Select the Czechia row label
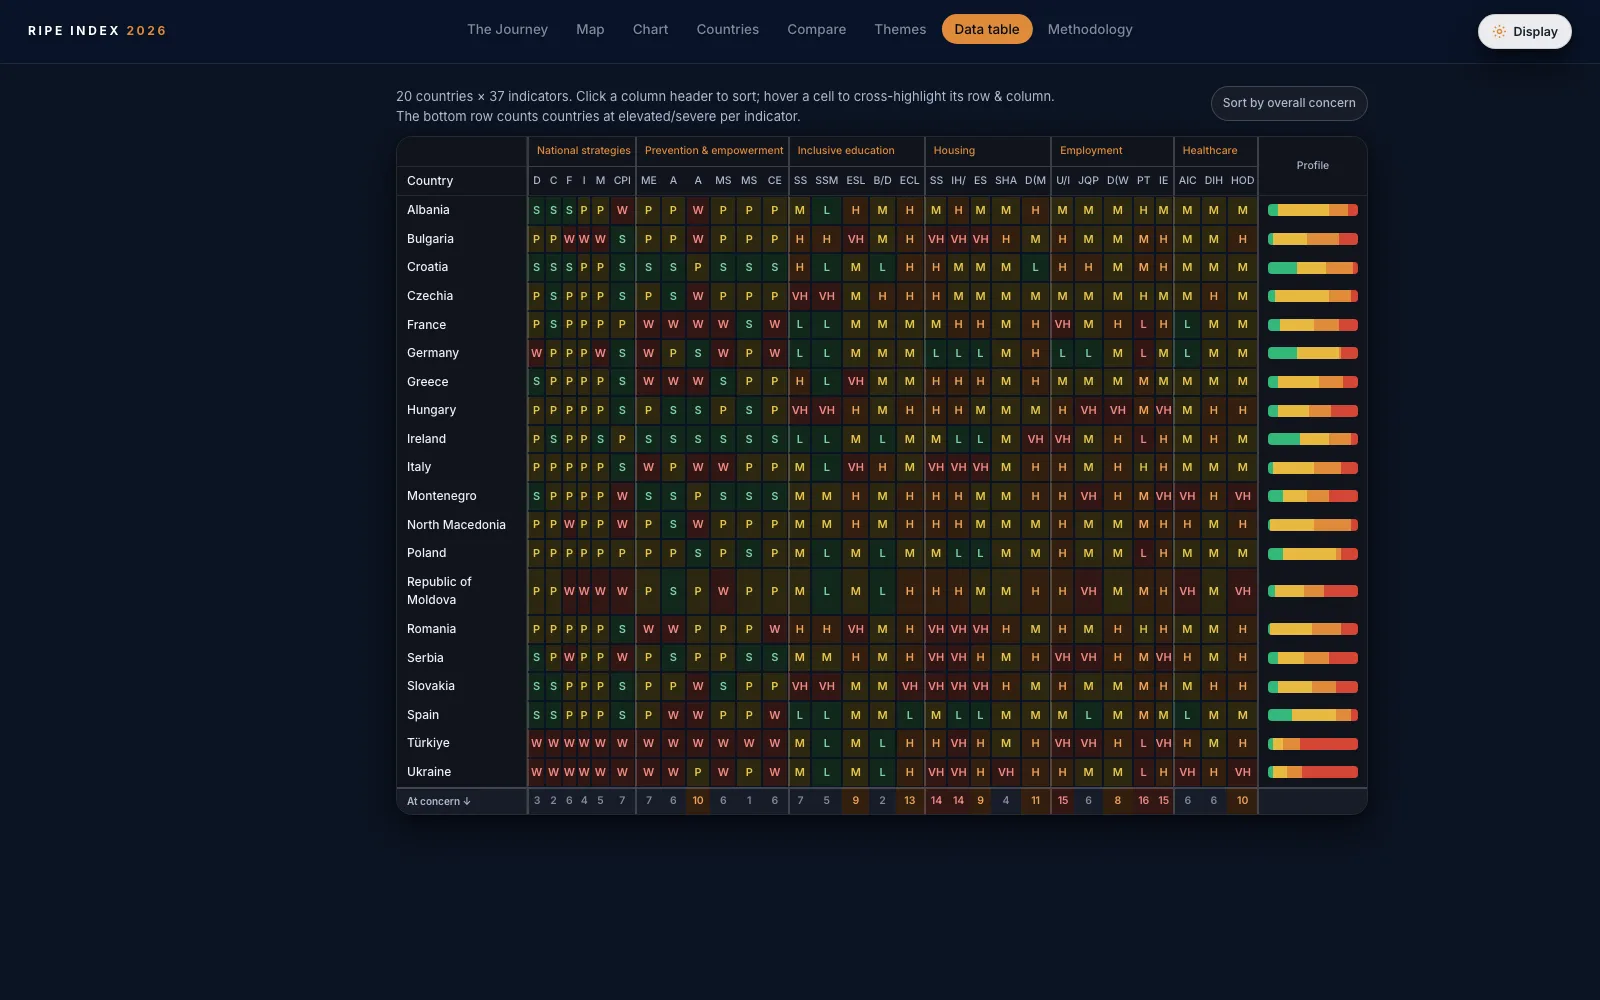The image size is (1600, 1000). point(430,296)
